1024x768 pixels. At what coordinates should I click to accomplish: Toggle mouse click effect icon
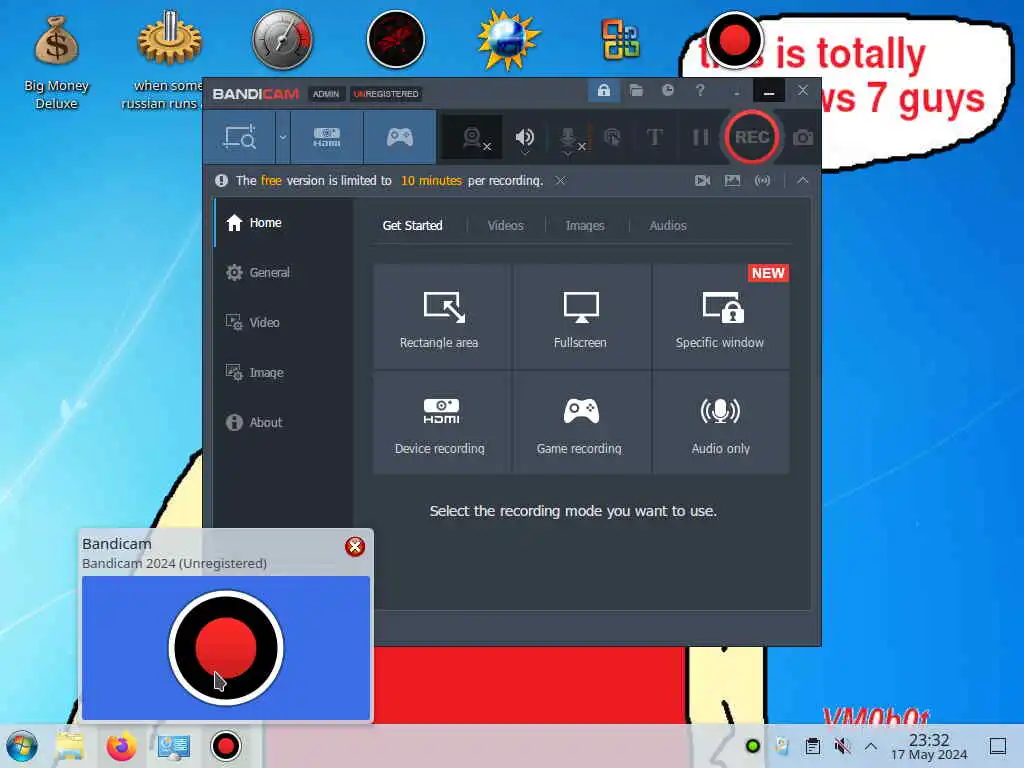pos(612,137)
